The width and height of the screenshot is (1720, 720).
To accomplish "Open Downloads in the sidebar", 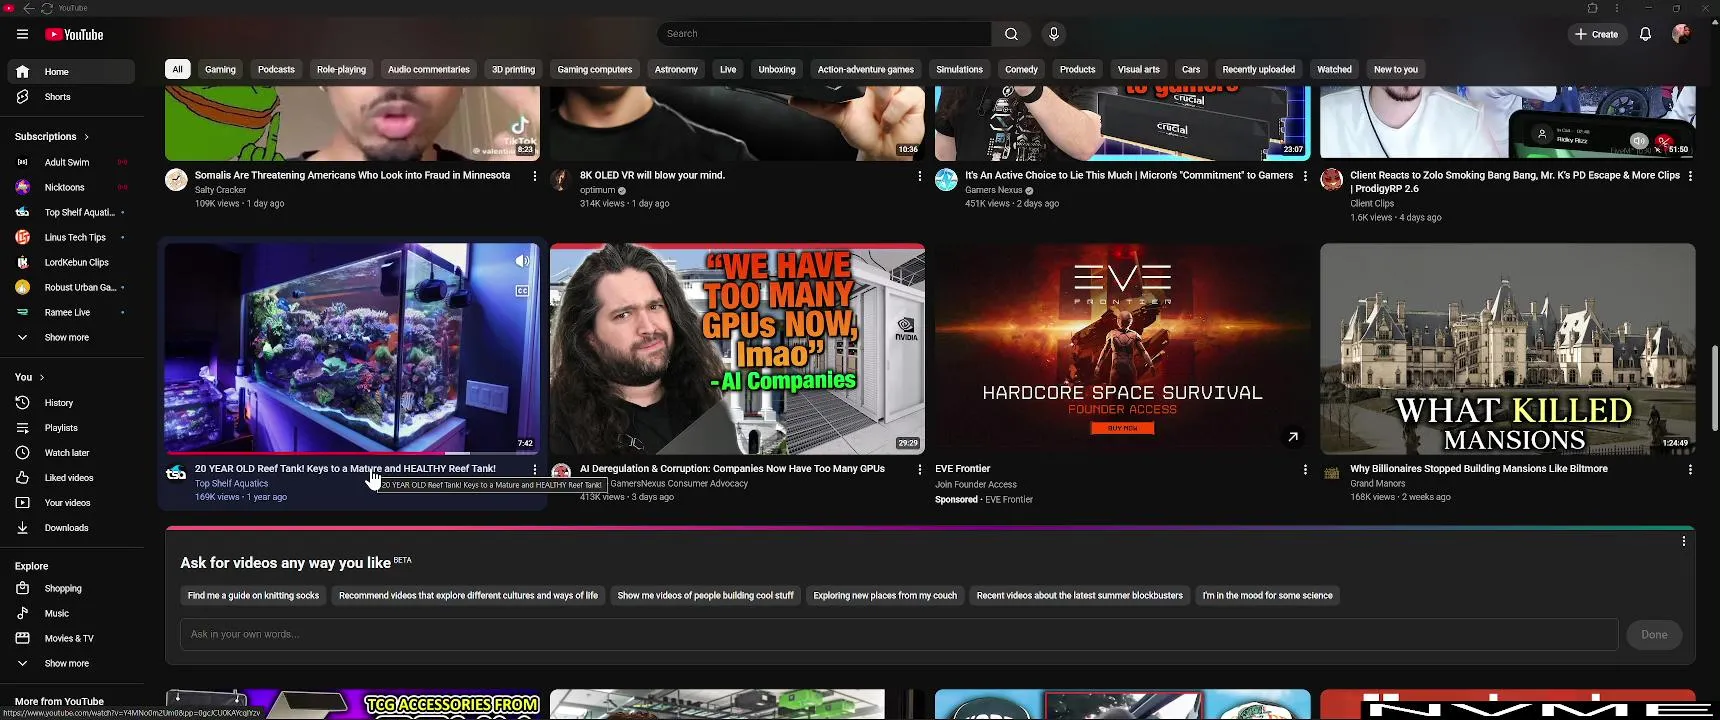I will tap(70, 528).
